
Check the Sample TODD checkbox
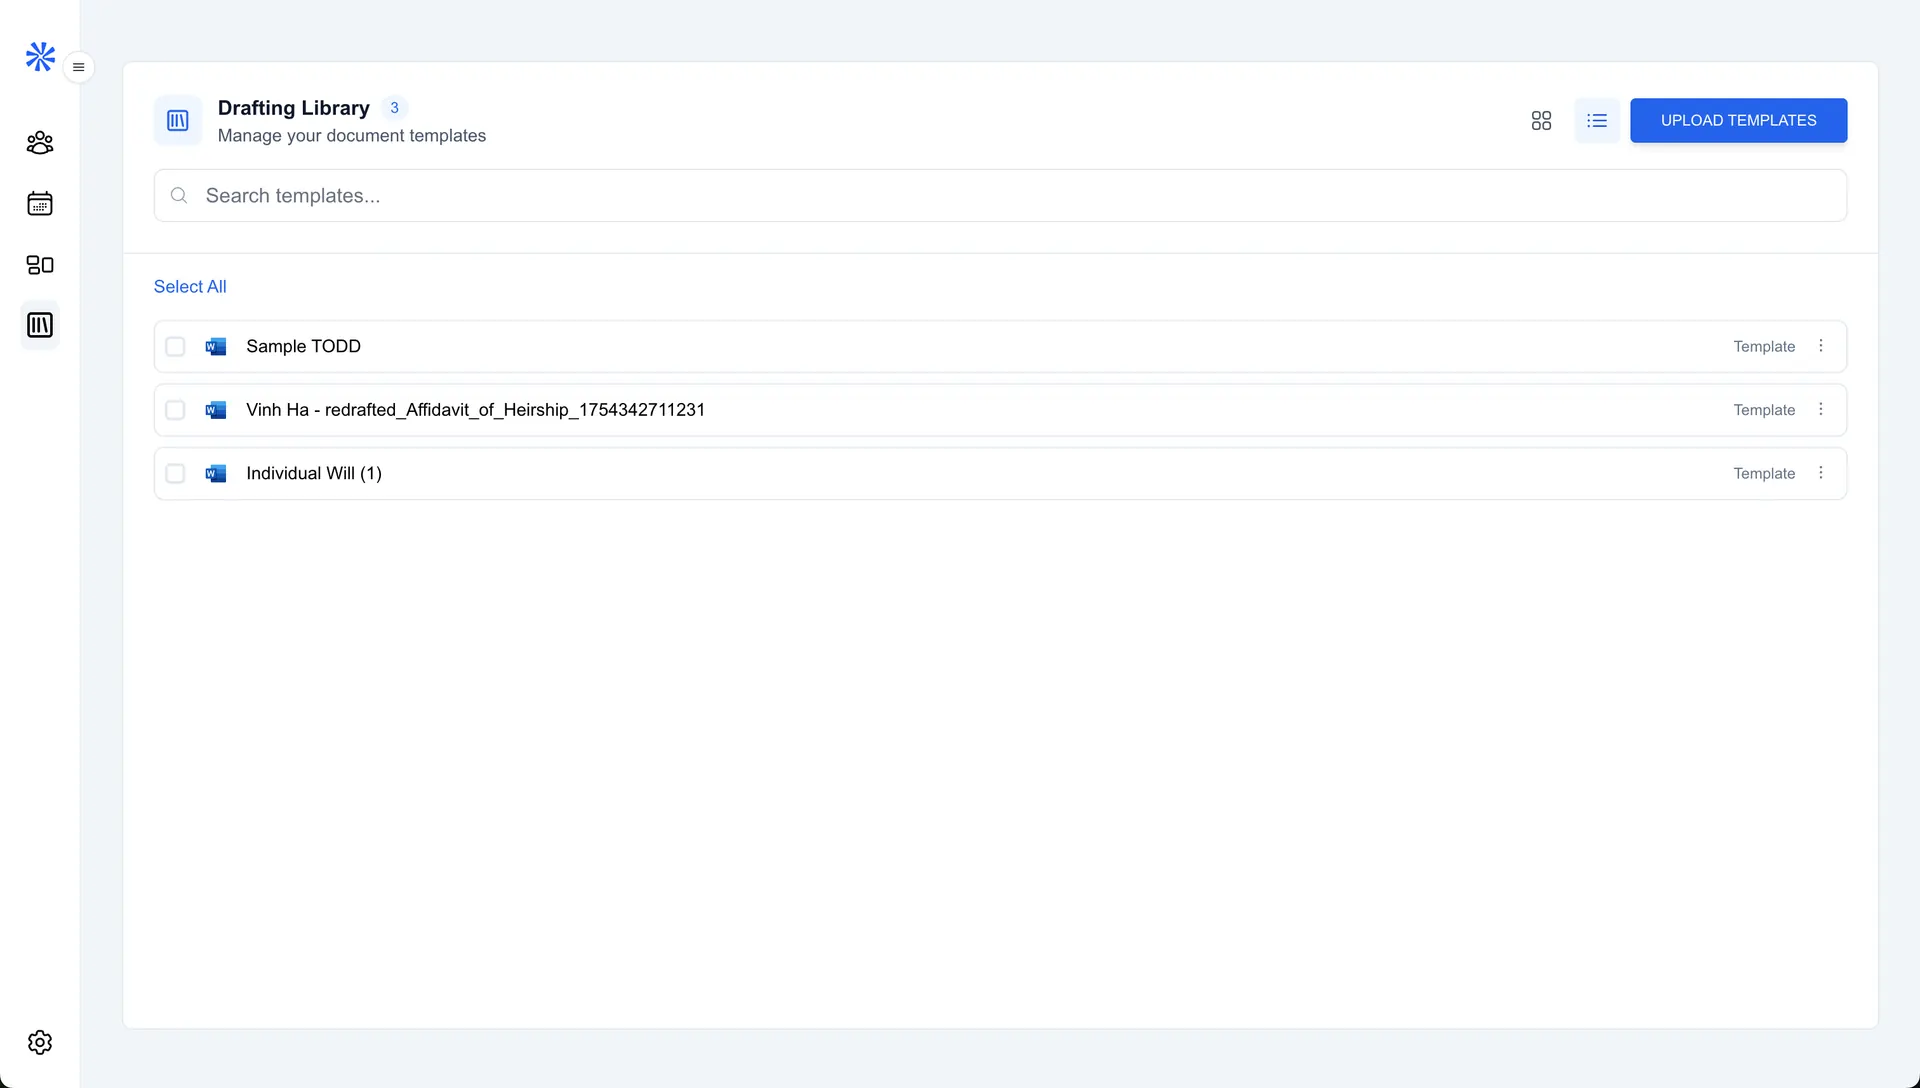[x=175, y=346]
